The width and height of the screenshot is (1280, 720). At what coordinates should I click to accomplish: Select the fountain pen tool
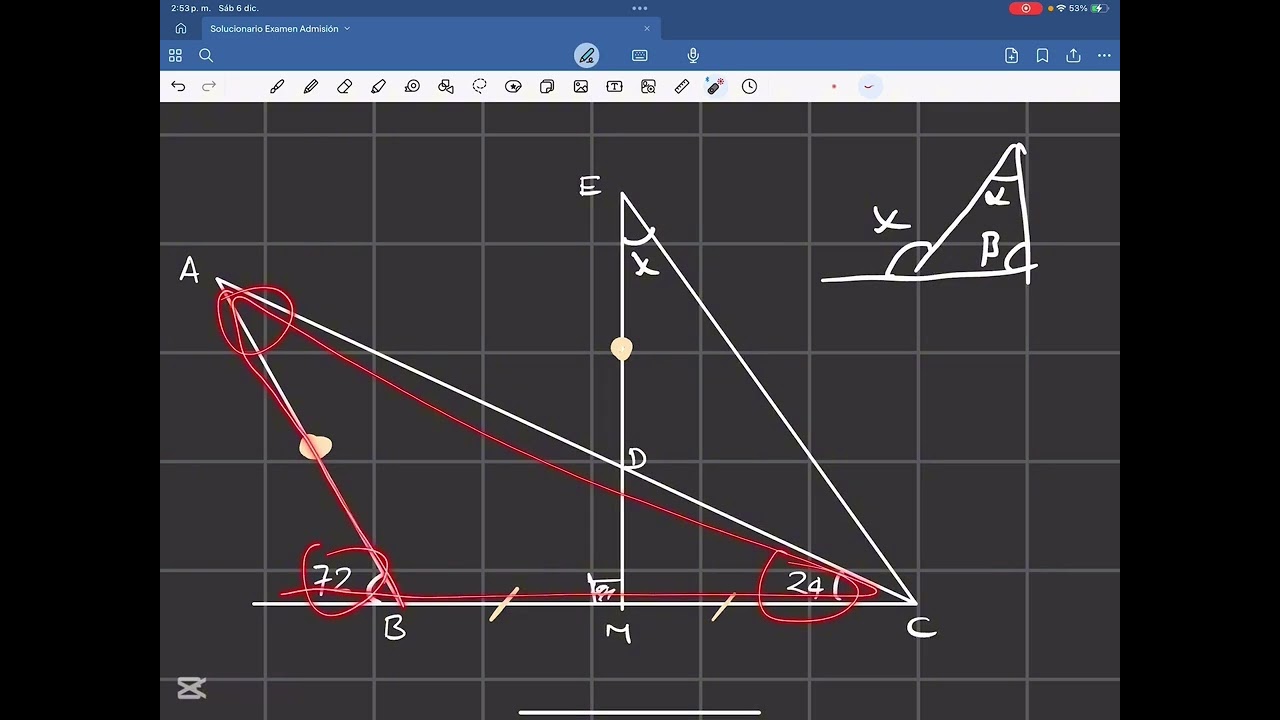click(277, 87)
